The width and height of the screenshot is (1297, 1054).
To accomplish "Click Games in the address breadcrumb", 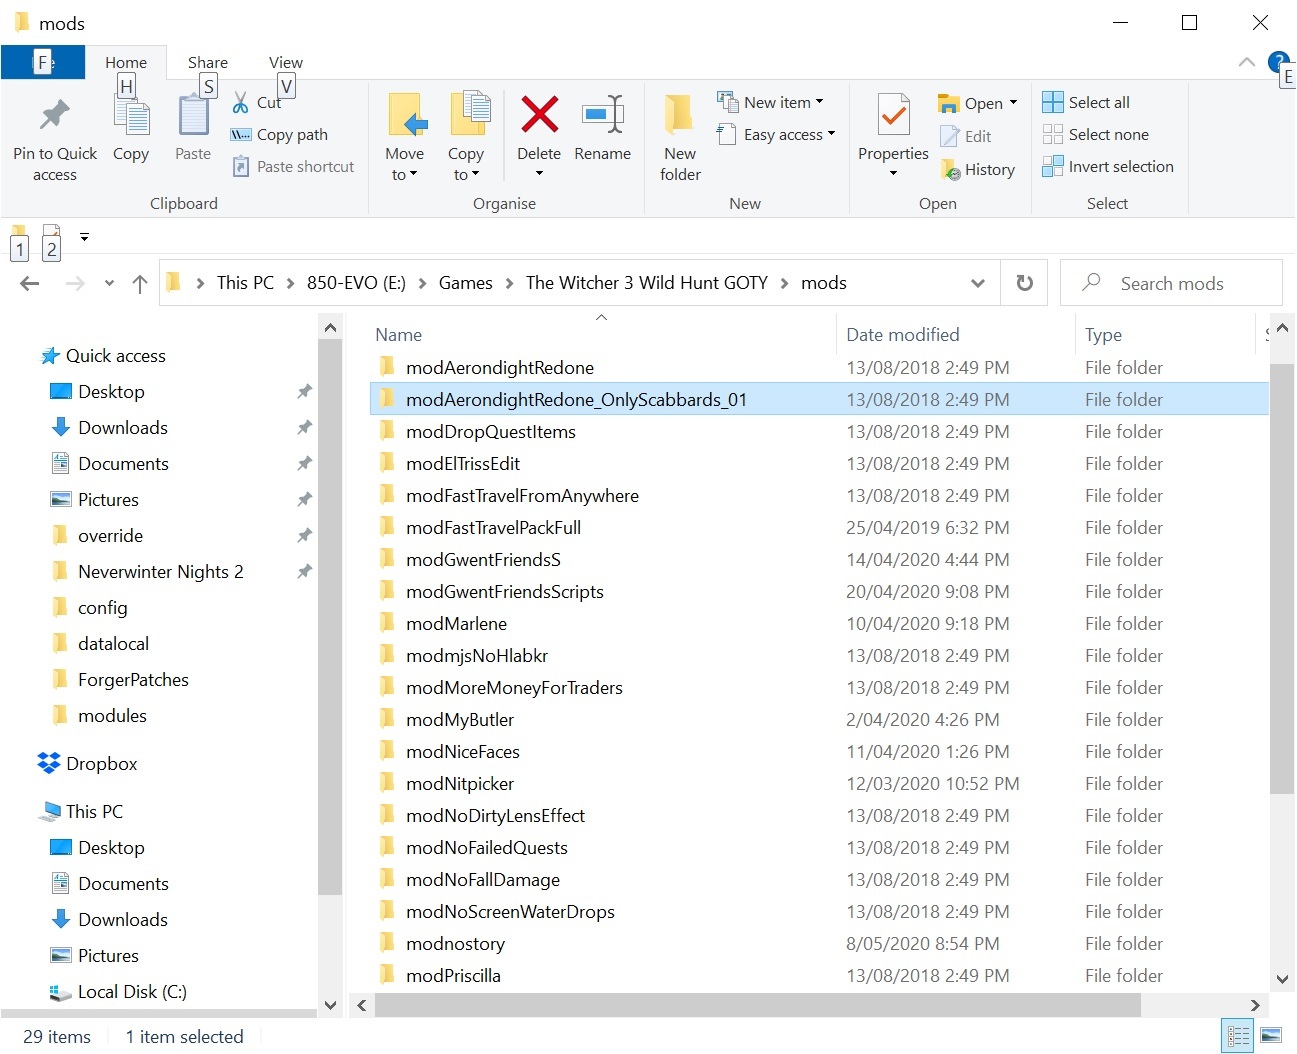I will click(466, 283).
